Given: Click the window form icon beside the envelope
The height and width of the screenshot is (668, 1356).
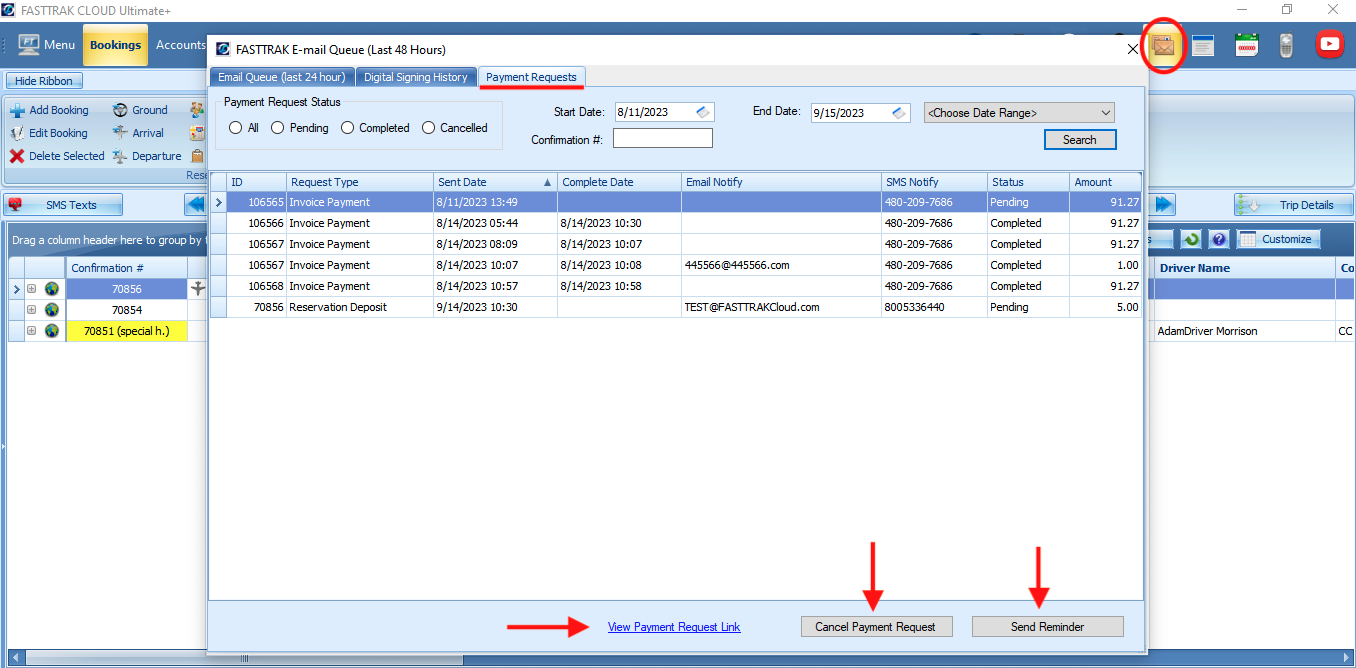Looking at the screenshot, I should click(x=1203, y=45).
